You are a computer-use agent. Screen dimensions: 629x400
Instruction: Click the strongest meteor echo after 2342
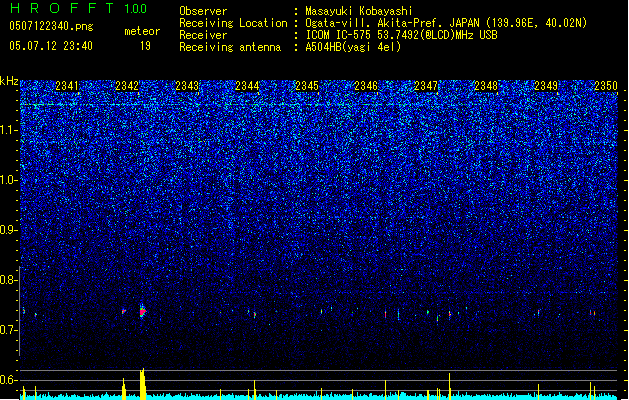142,311
